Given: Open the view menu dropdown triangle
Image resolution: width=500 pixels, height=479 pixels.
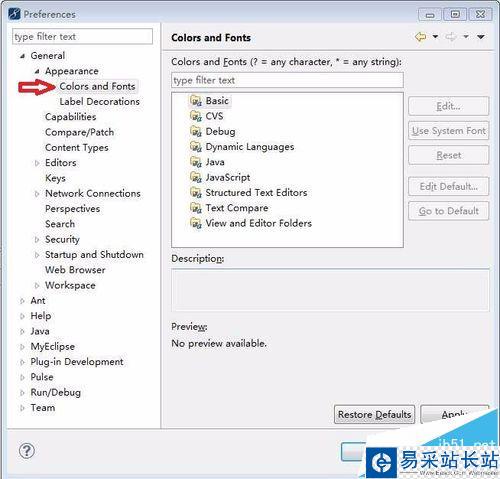Looking at the screenshot, I should pyautogui.click(x=481, y=36).
